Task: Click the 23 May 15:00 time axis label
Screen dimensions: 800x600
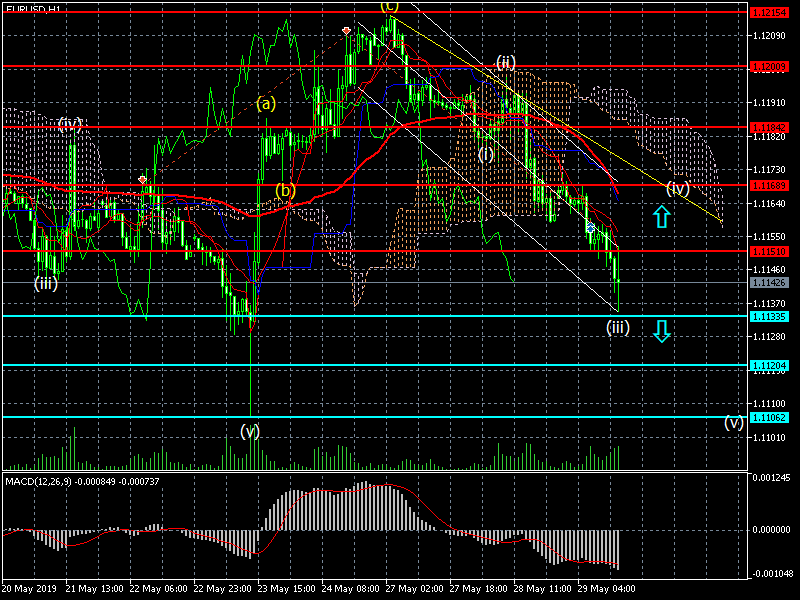Action: (286, 589)
